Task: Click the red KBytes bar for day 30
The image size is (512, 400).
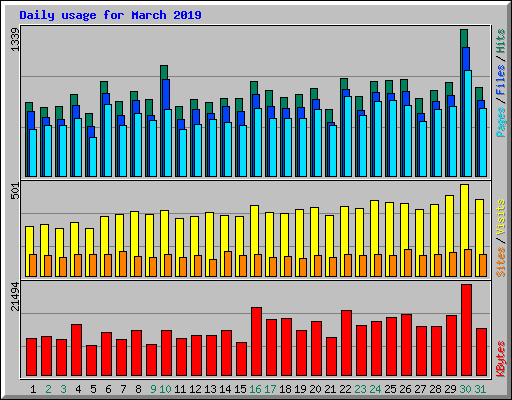Action: [x=466, y=330]
